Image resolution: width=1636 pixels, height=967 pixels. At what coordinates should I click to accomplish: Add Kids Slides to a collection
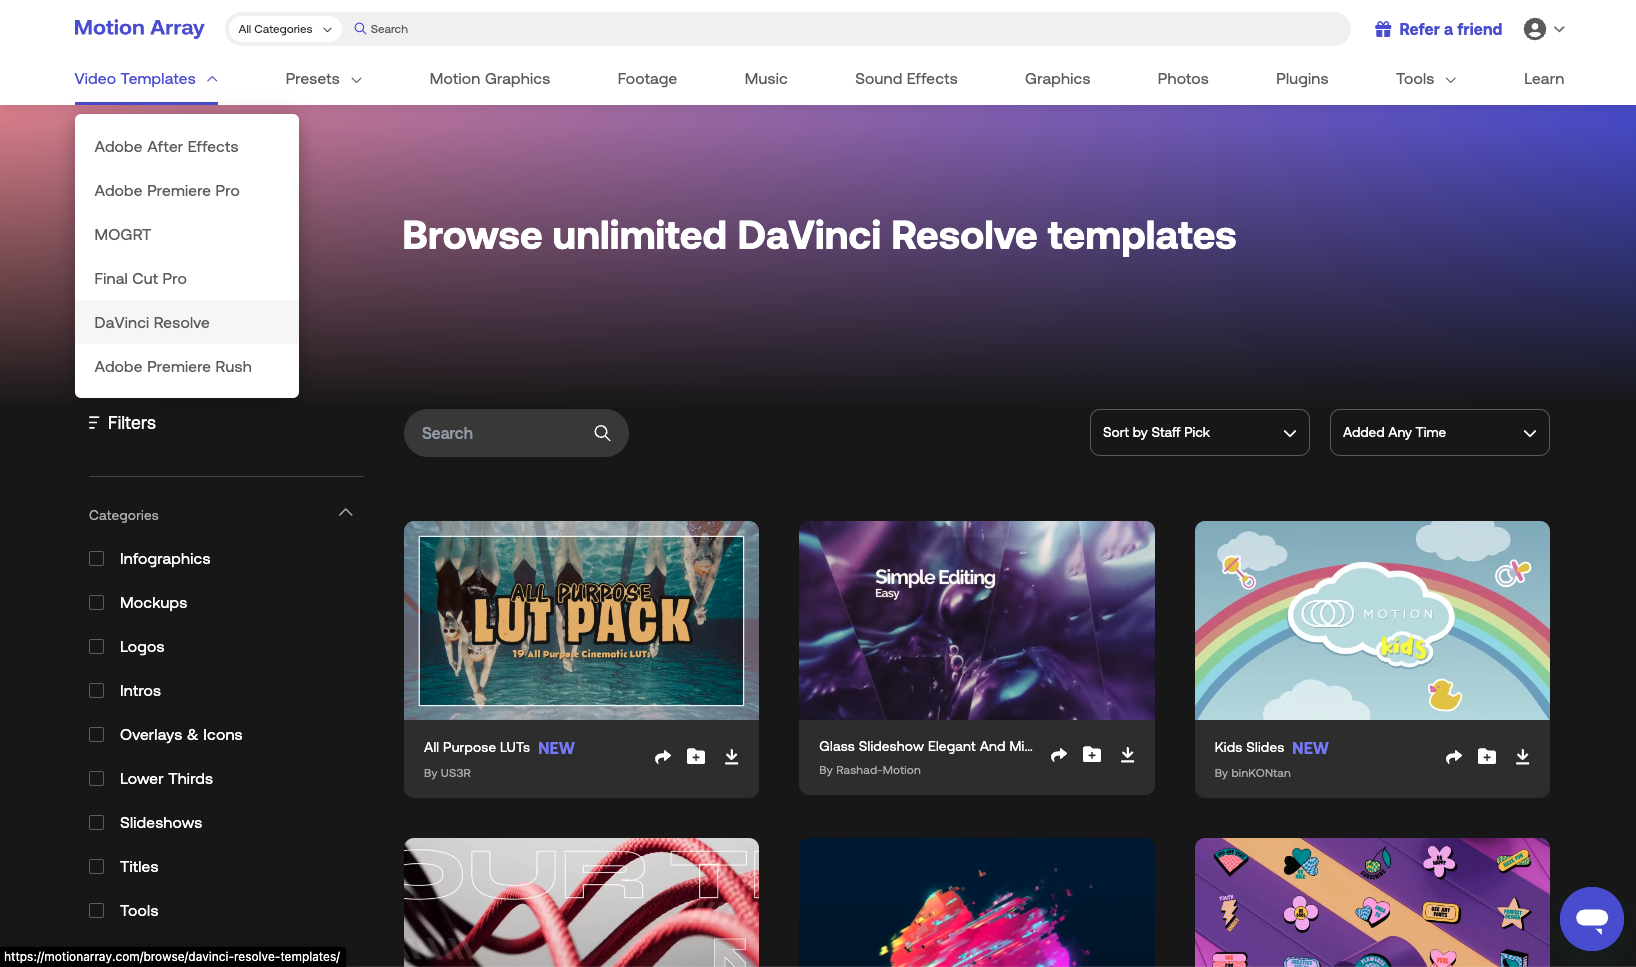[x=1487, y=757]
